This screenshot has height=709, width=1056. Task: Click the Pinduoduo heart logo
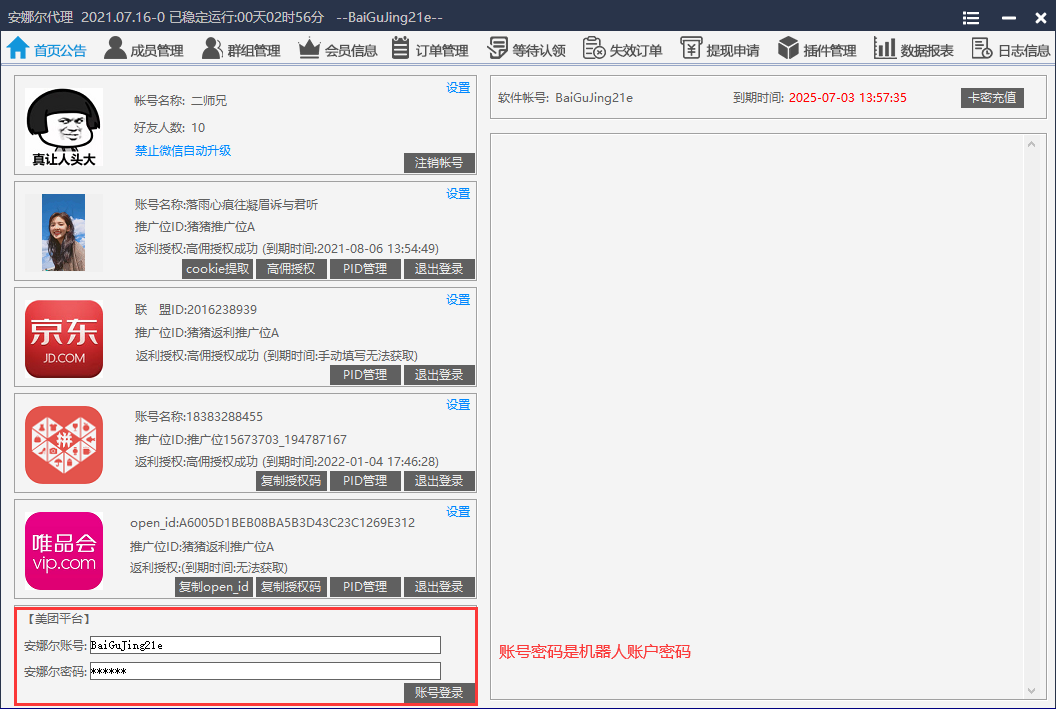click(x=64, y=445)
